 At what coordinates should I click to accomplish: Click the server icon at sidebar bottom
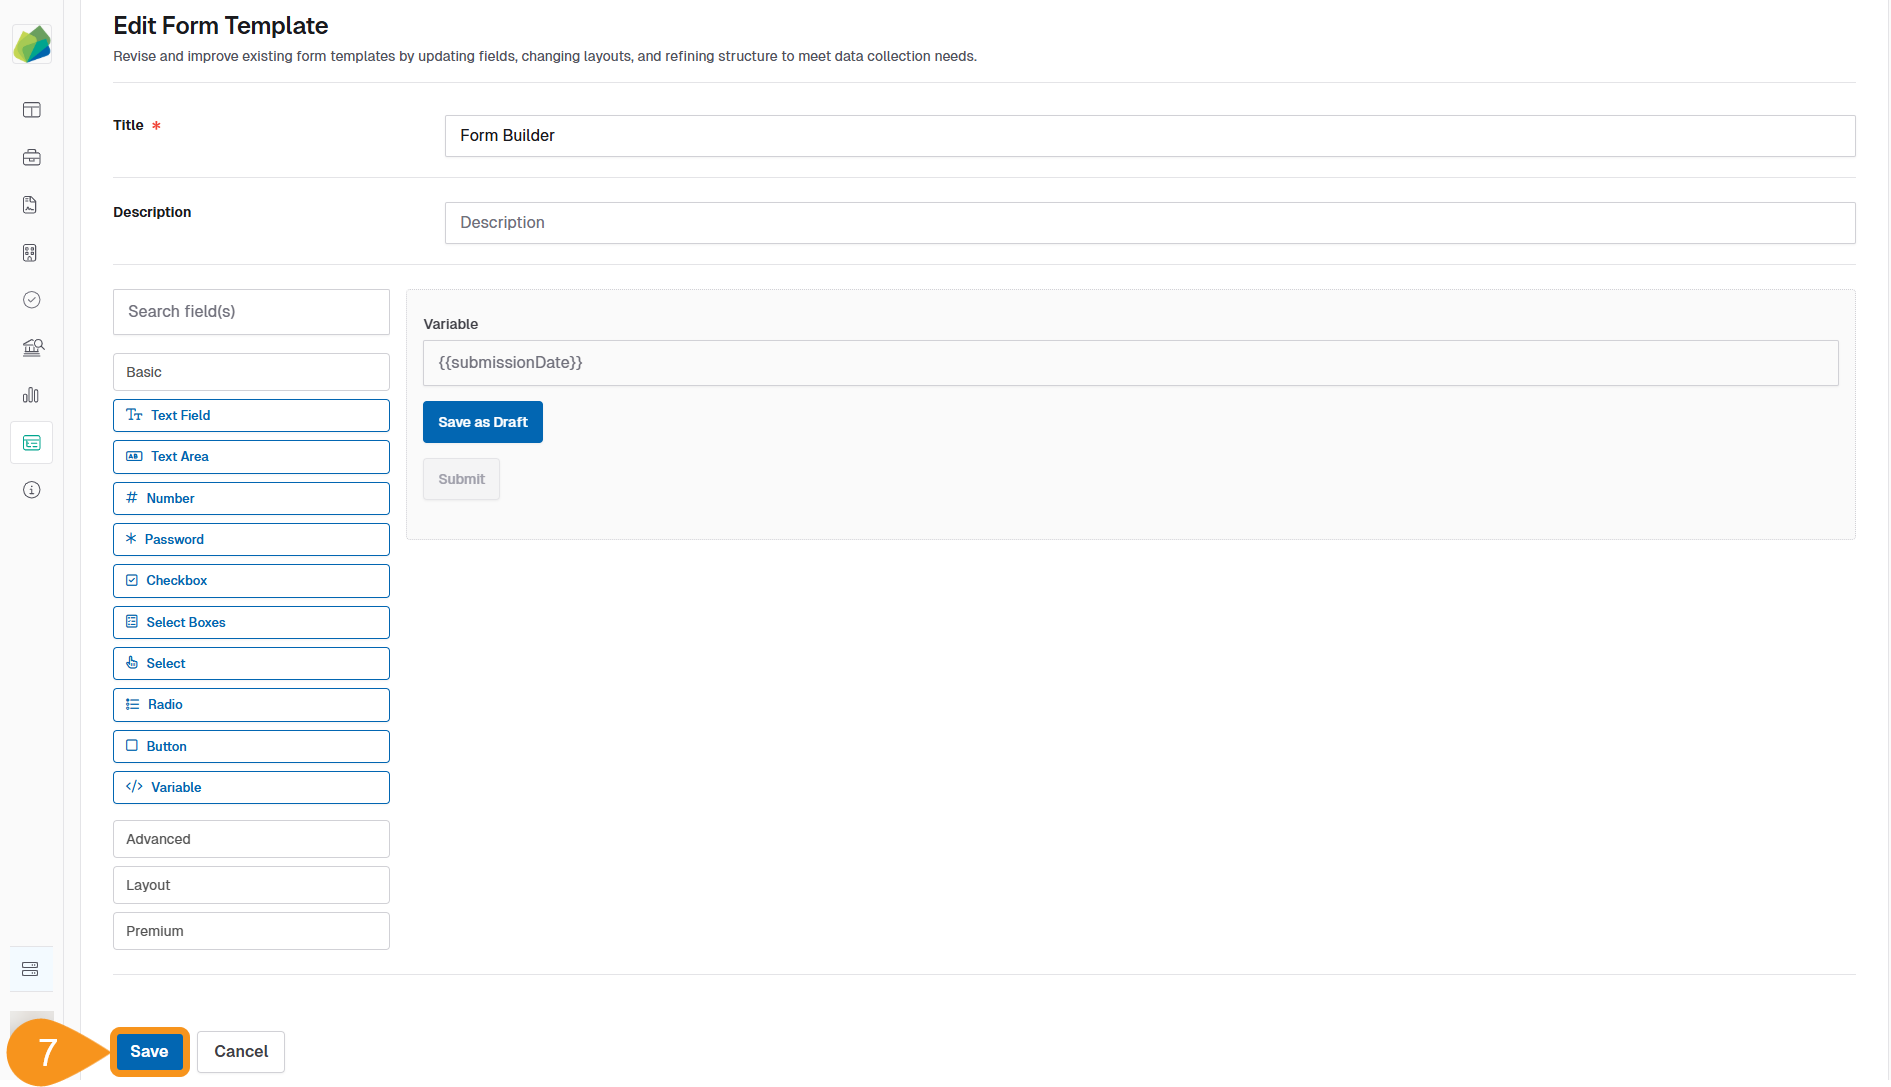[31, 969]
